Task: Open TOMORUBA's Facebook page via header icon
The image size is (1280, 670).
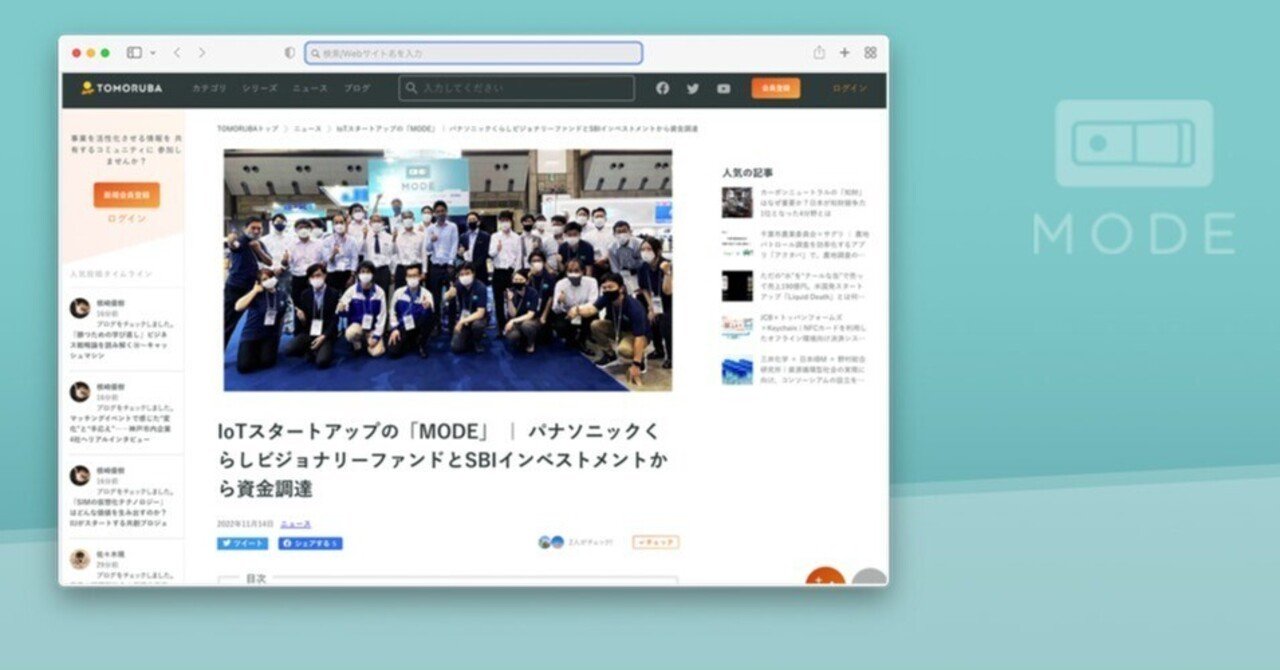Action: [663, 88]
